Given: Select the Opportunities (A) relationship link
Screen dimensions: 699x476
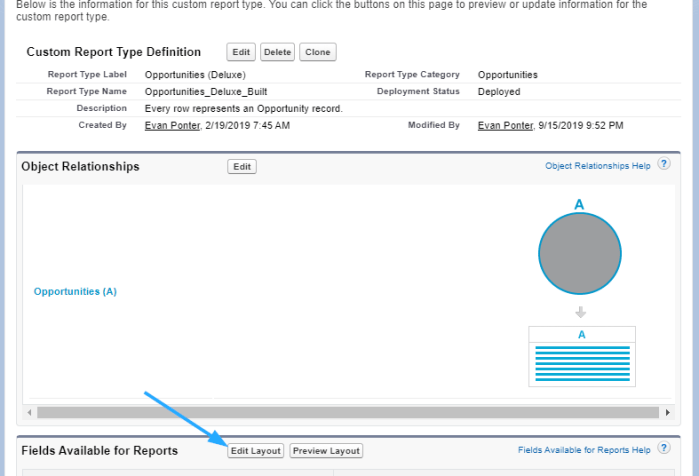Looking at the screenshot, I should point(75,291).
